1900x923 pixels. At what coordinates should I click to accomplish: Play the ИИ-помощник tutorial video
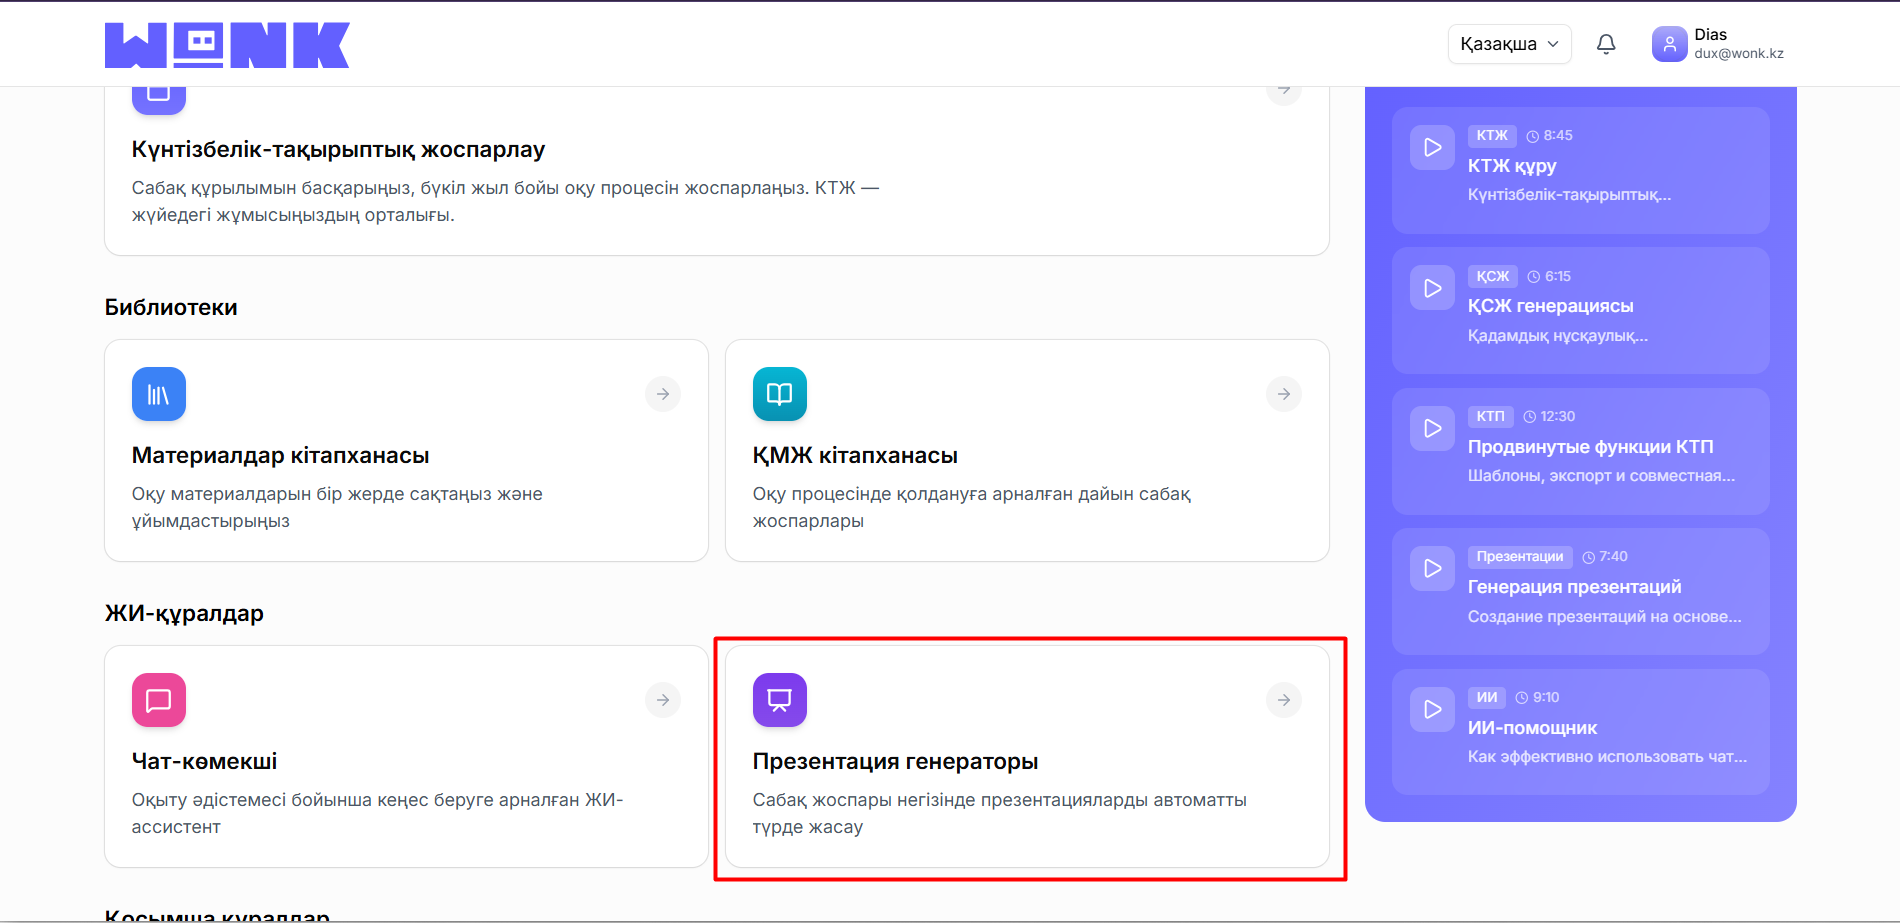click(x=1431, y=709)
